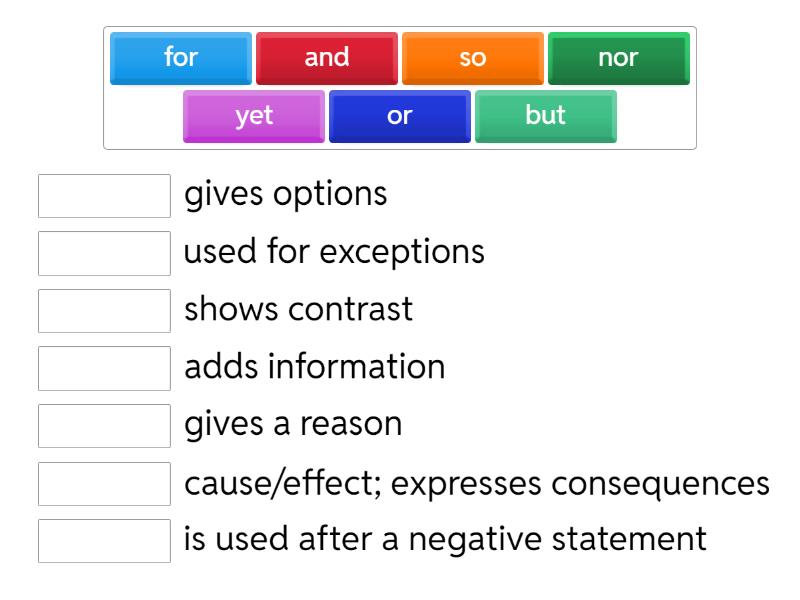Select the purple 'yet' word tile

[254, 116]
